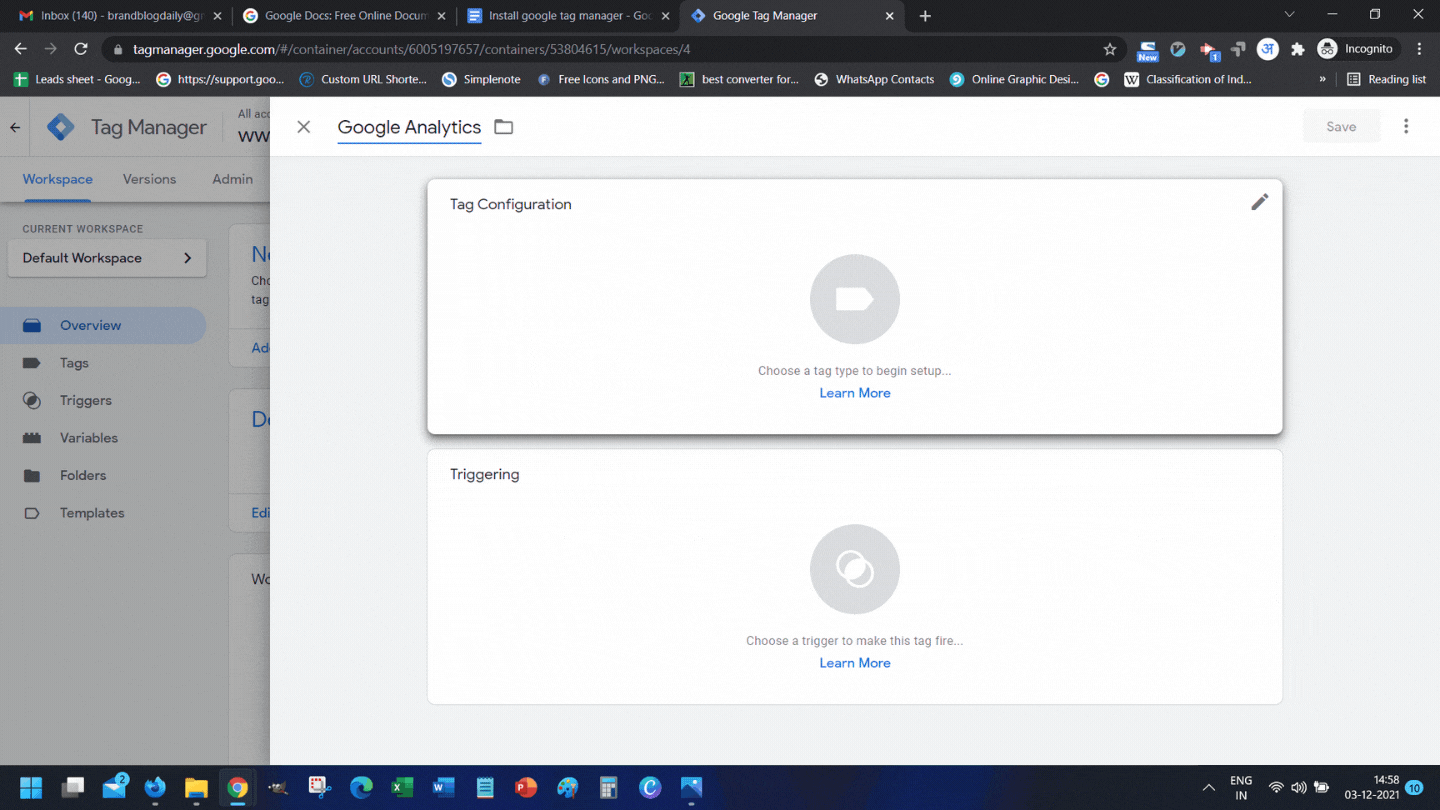1440x810 pixels.
Task: Open the tab search dropdown arrow
Action: click(1289, 15)
